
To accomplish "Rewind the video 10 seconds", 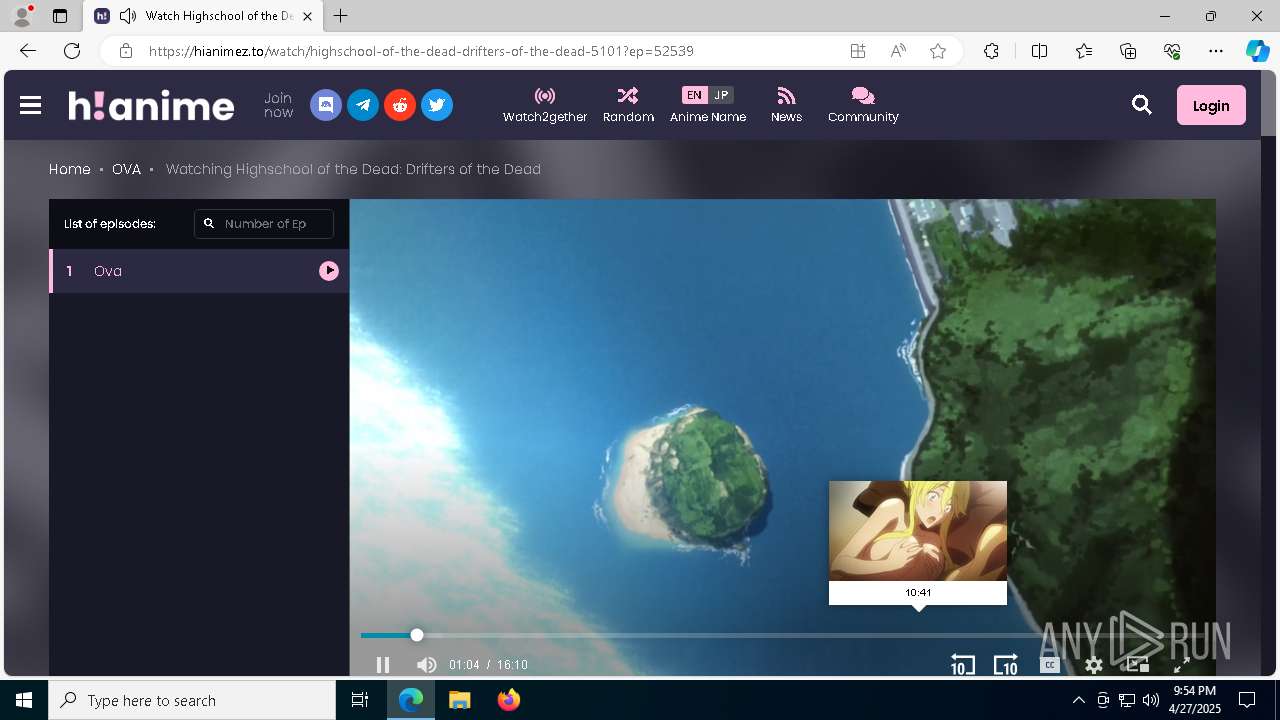I will pos(962,665).
